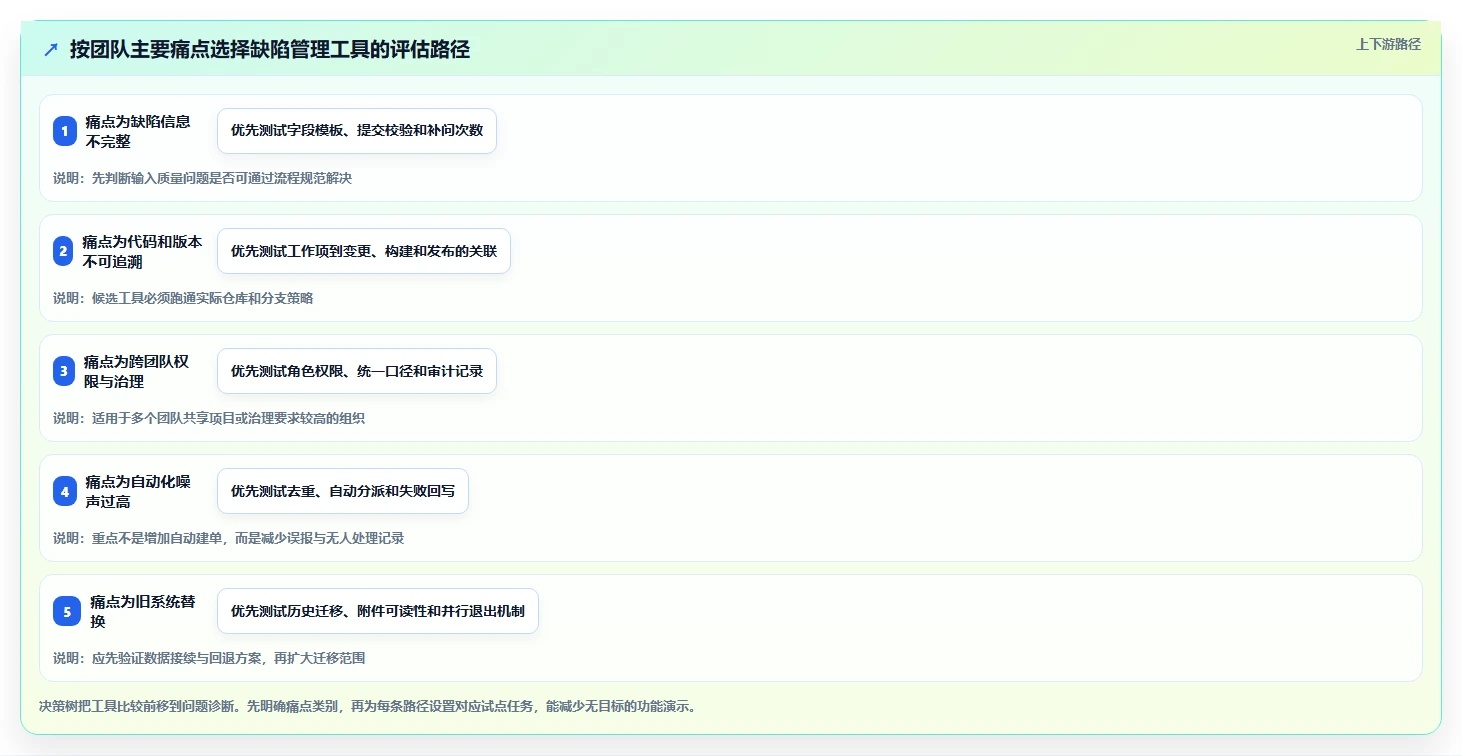Screen dimensions: 1462x756
Task: Select the 优先测试工作项到变更、构建和发布的关联 box
Action: pyautogui.click(x=364, y=251)
